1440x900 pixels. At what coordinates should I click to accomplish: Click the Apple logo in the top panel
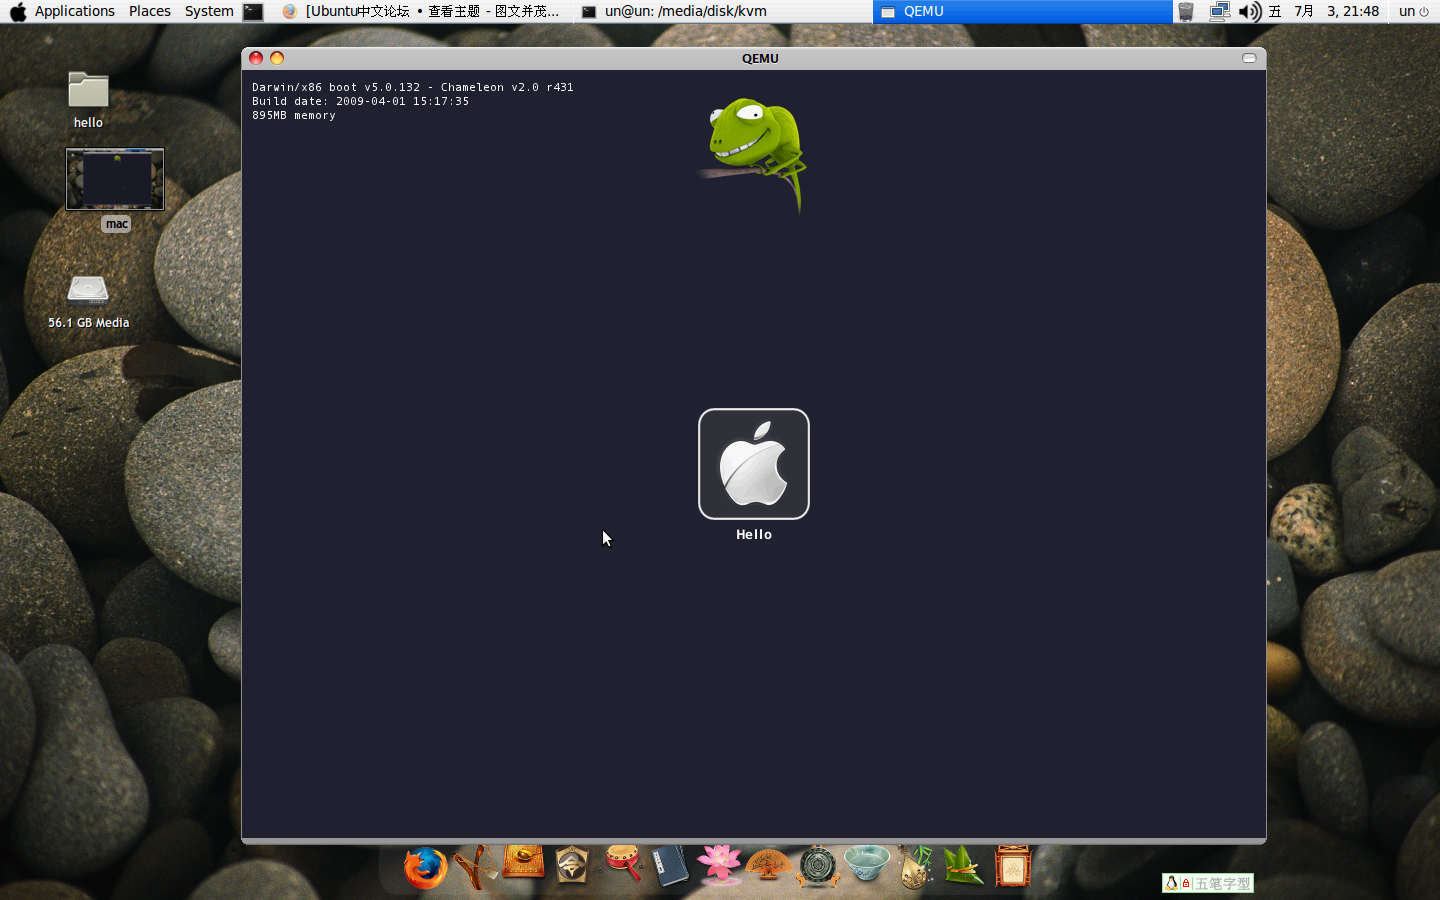18,12
